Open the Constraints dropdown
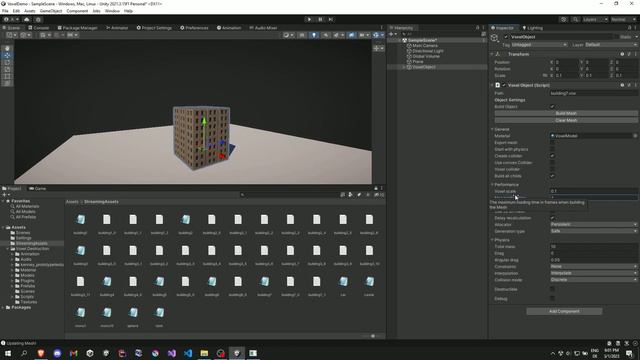Image resolution: width=640 pixels, height=360 pixels. point(593,266)
